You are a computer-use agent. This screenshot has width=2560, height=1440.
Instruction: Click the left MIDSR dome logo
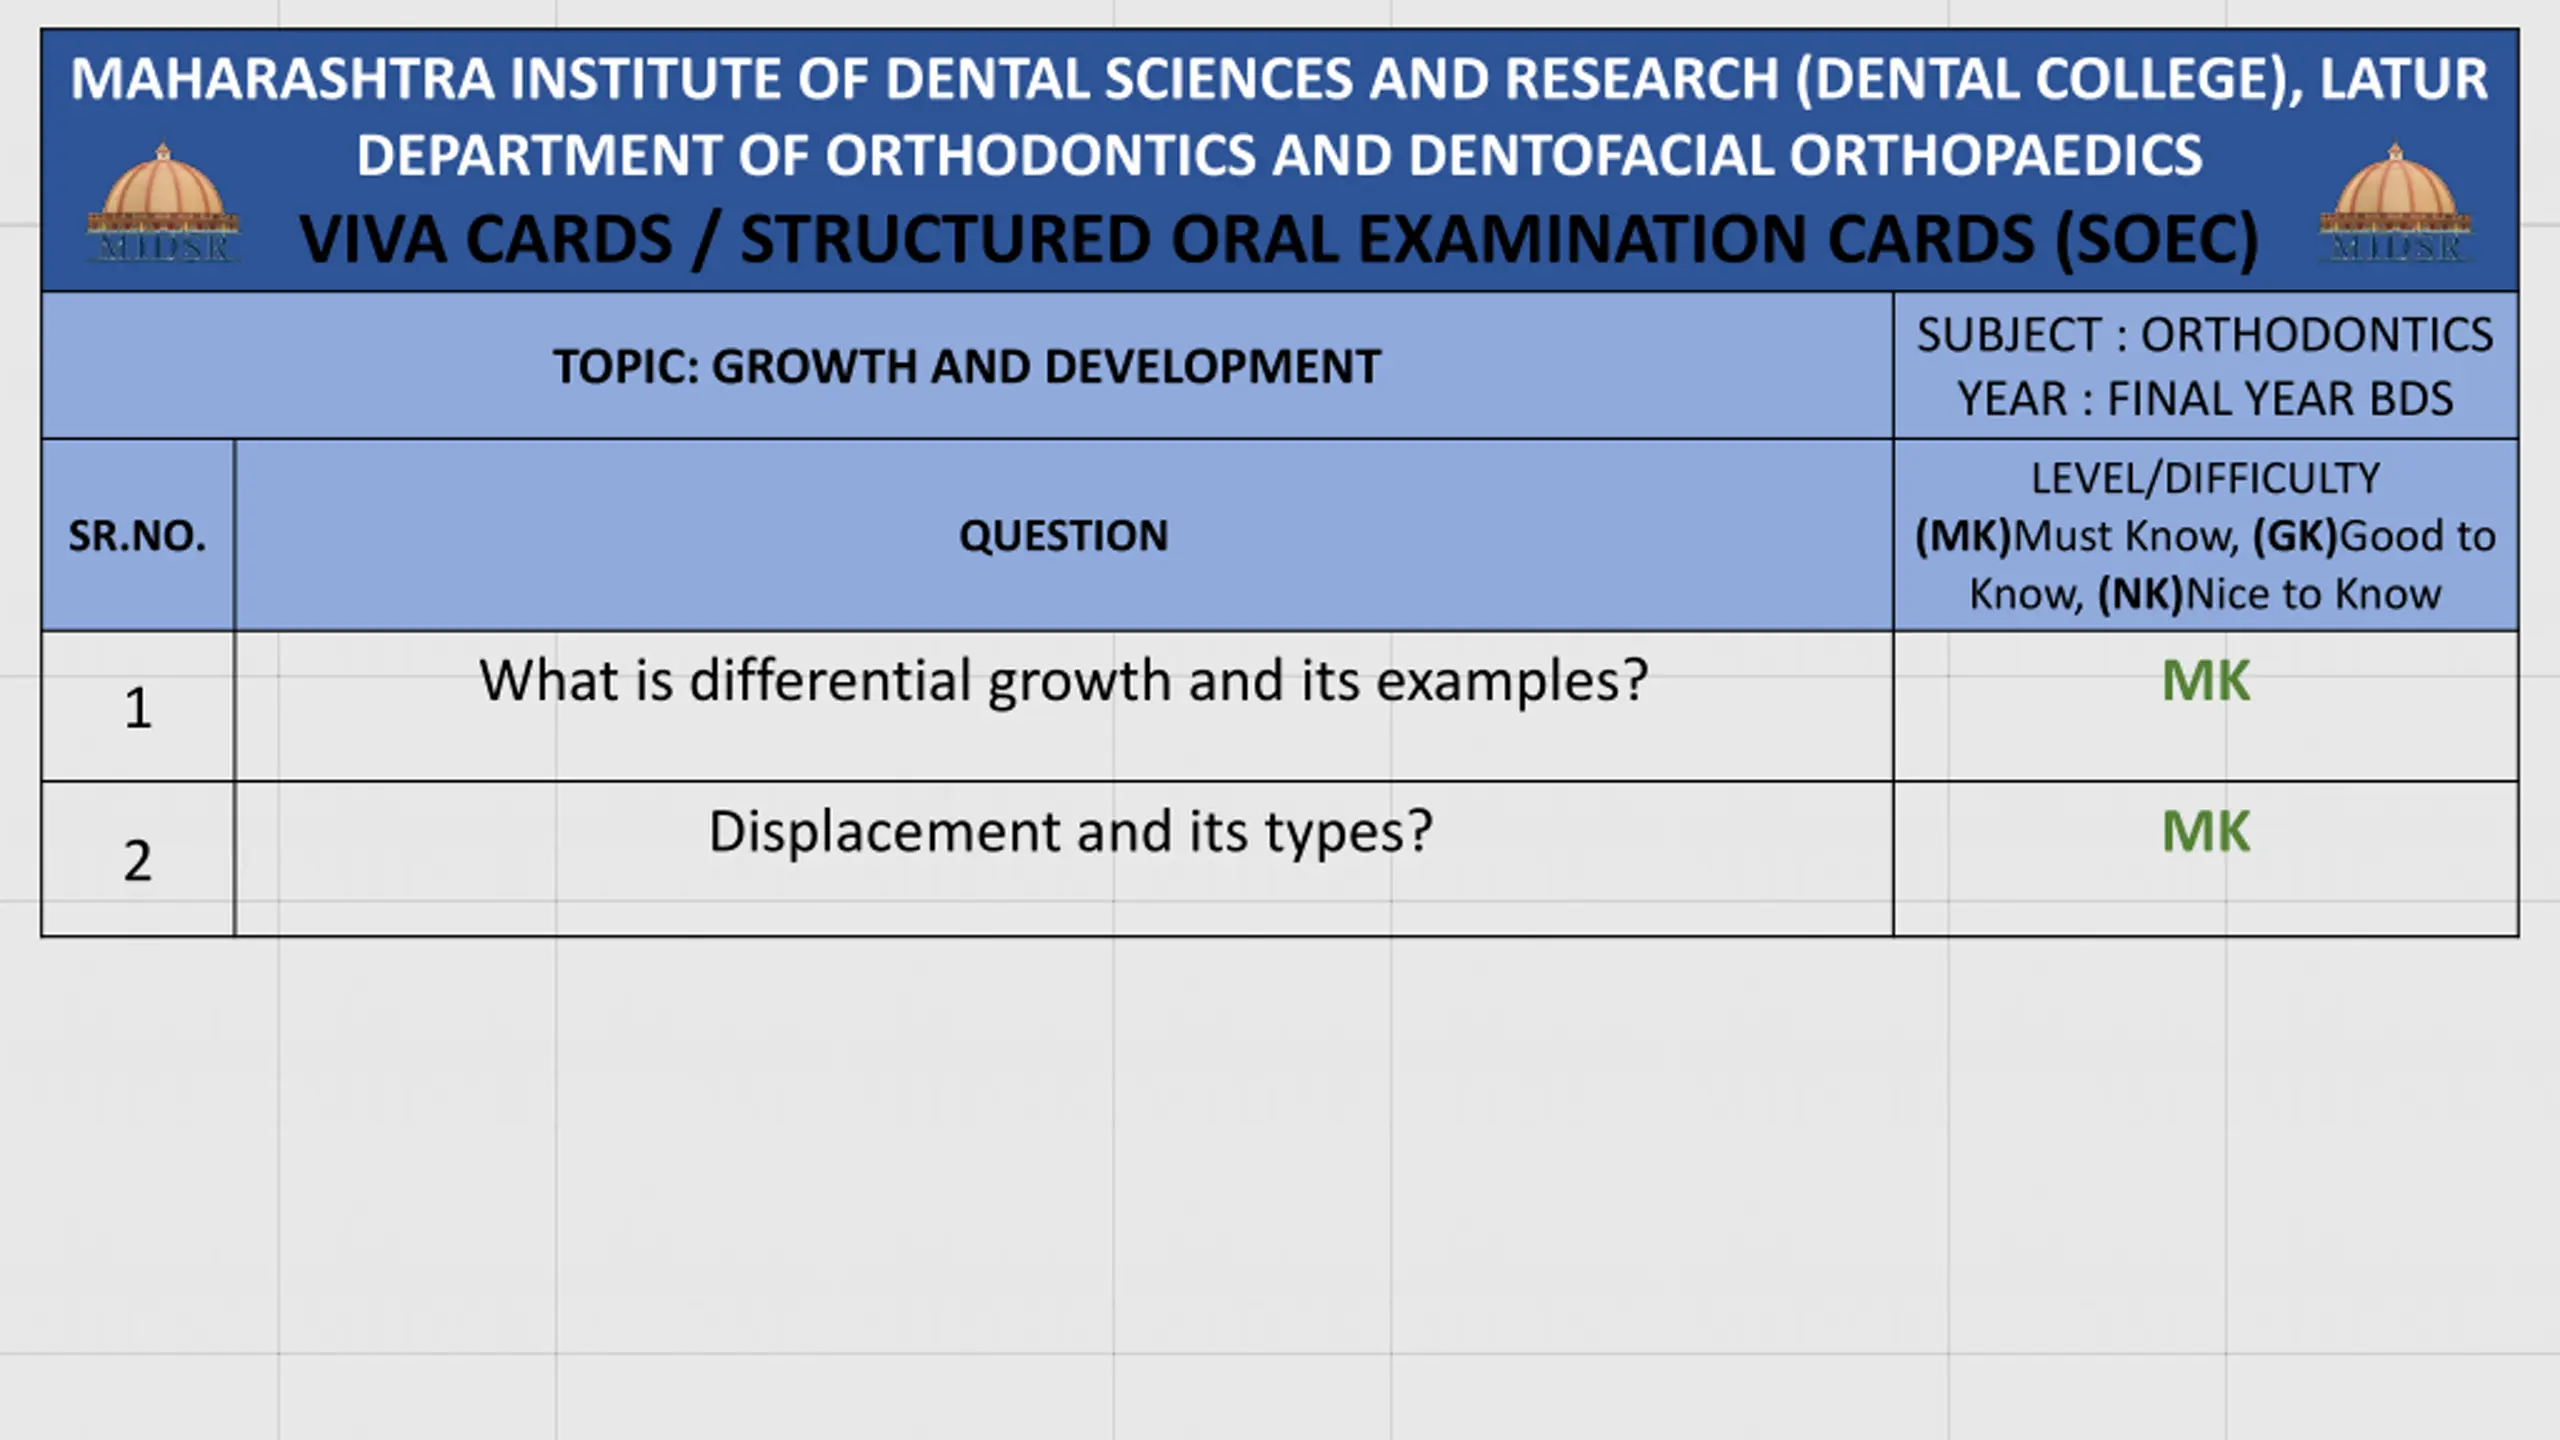163,204
